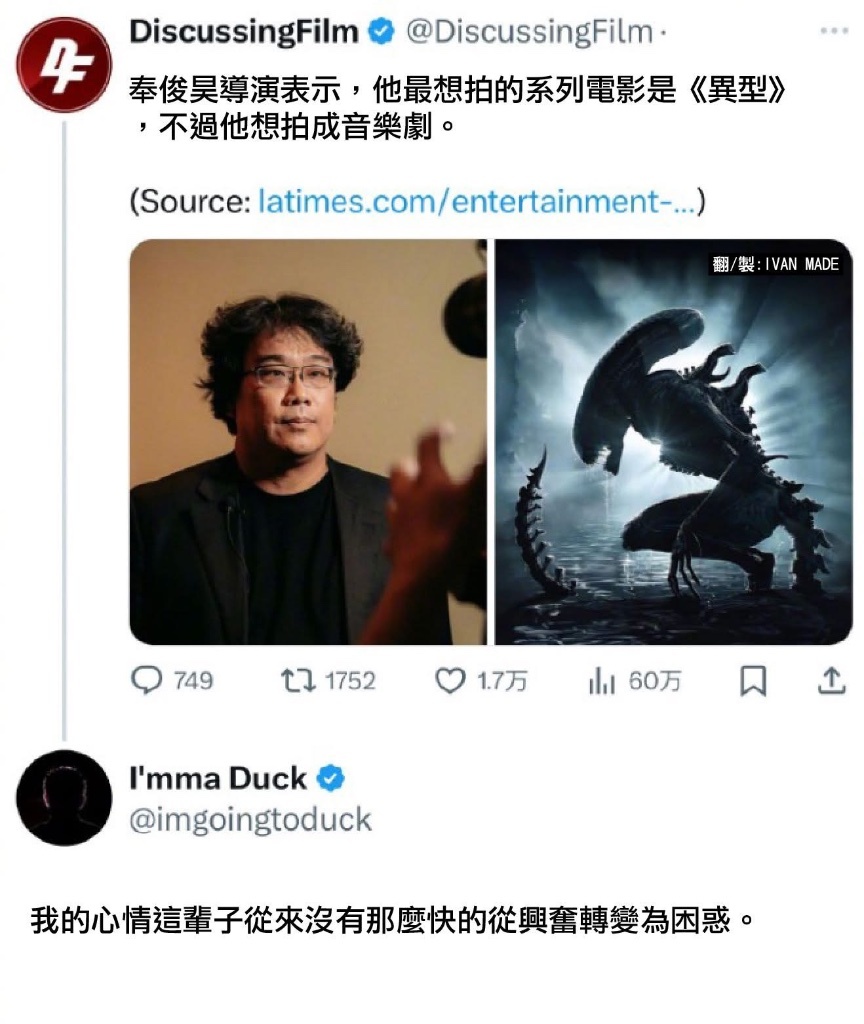Open the Alien creature artwork image
Viewport: 864px width, 1024px height.
(673, 441)
